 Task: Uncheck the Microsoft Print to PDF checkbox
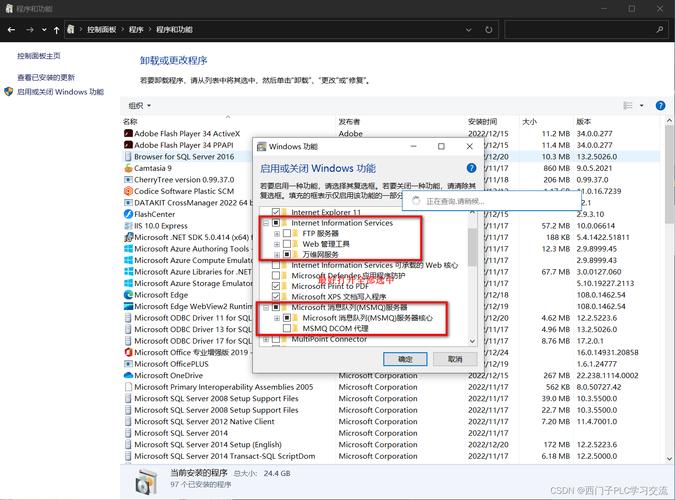tap(276, 286)
